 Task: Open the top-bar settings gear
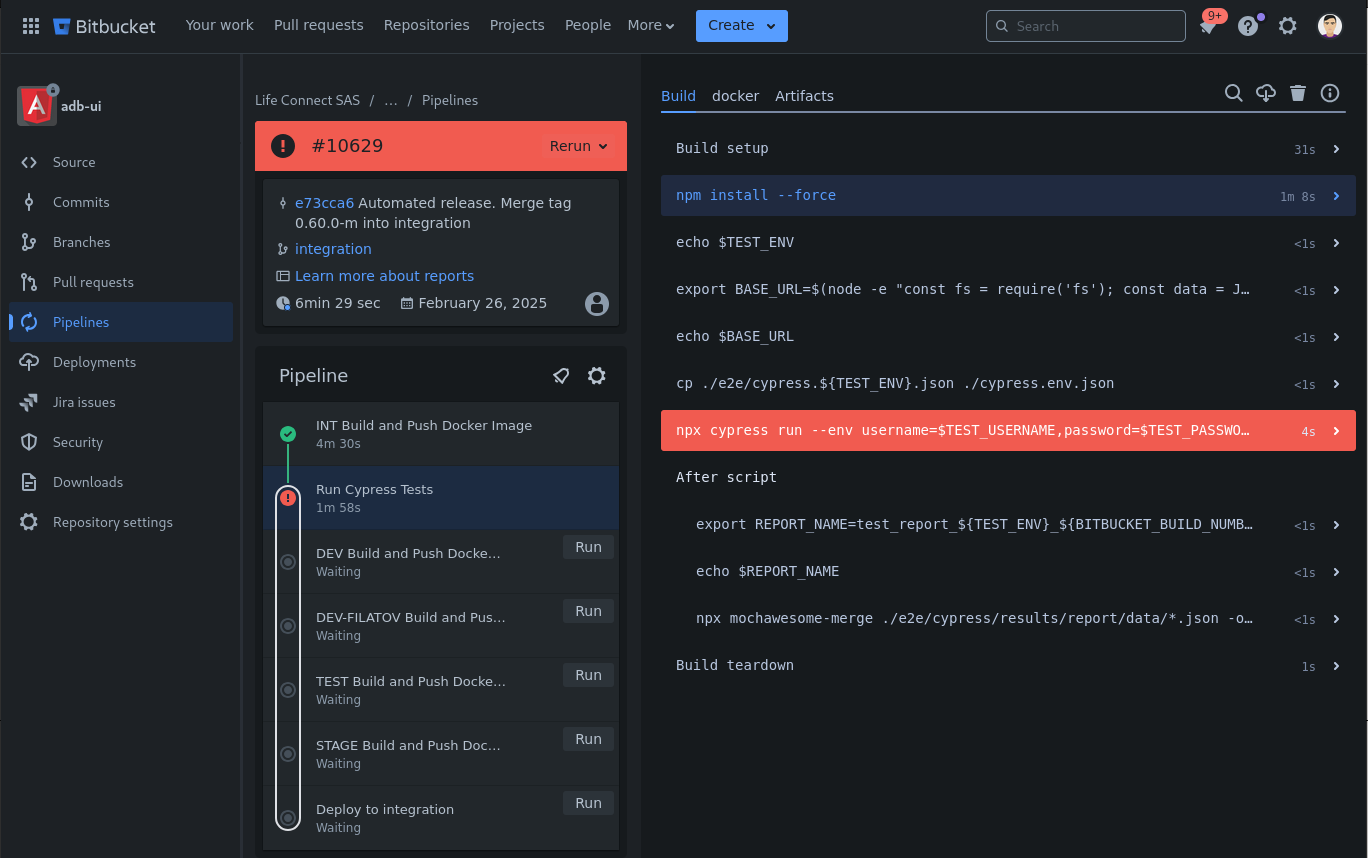click(1288, 26)
